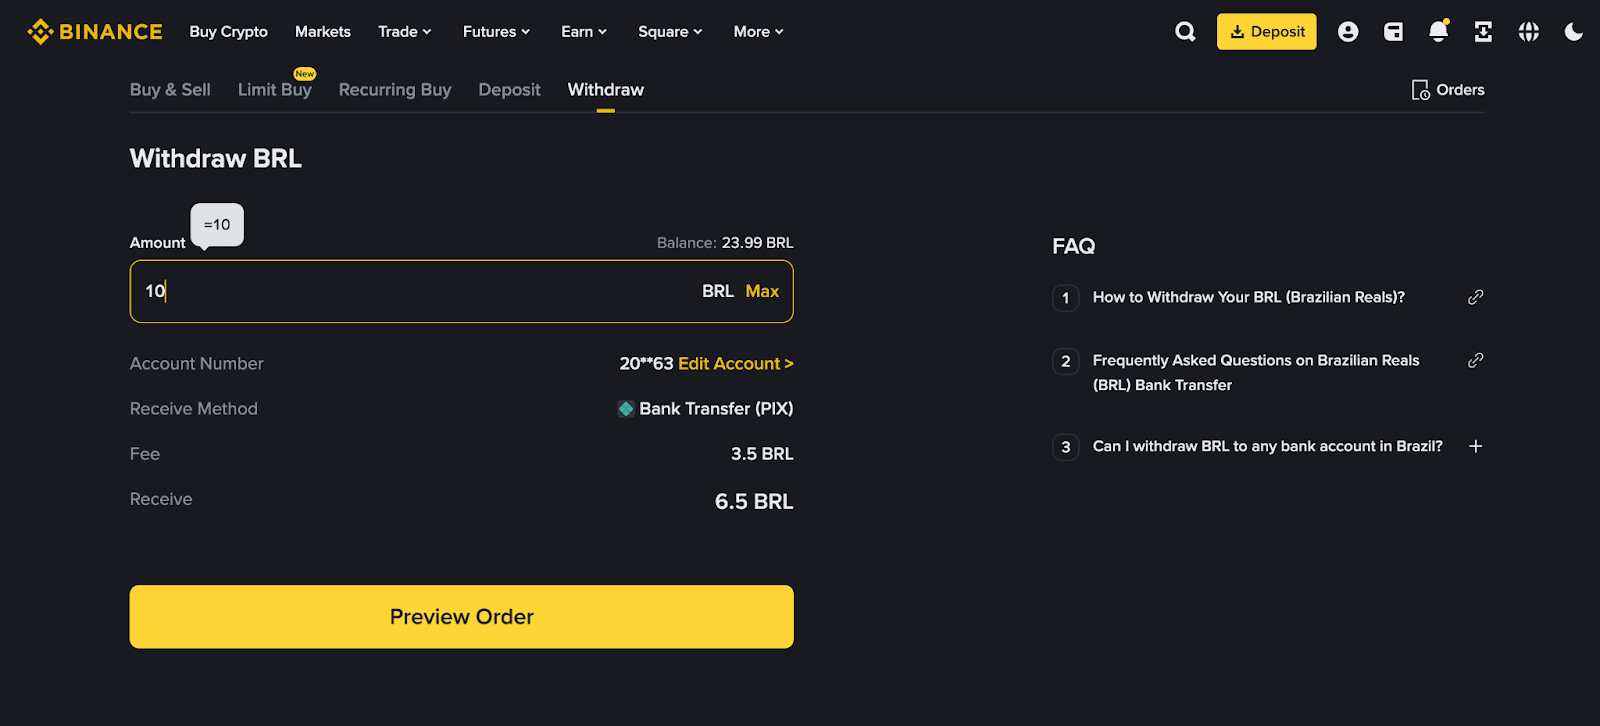Click the yellow Deposit button
The image size is (1600, 726).
(x=1267, y=32)
